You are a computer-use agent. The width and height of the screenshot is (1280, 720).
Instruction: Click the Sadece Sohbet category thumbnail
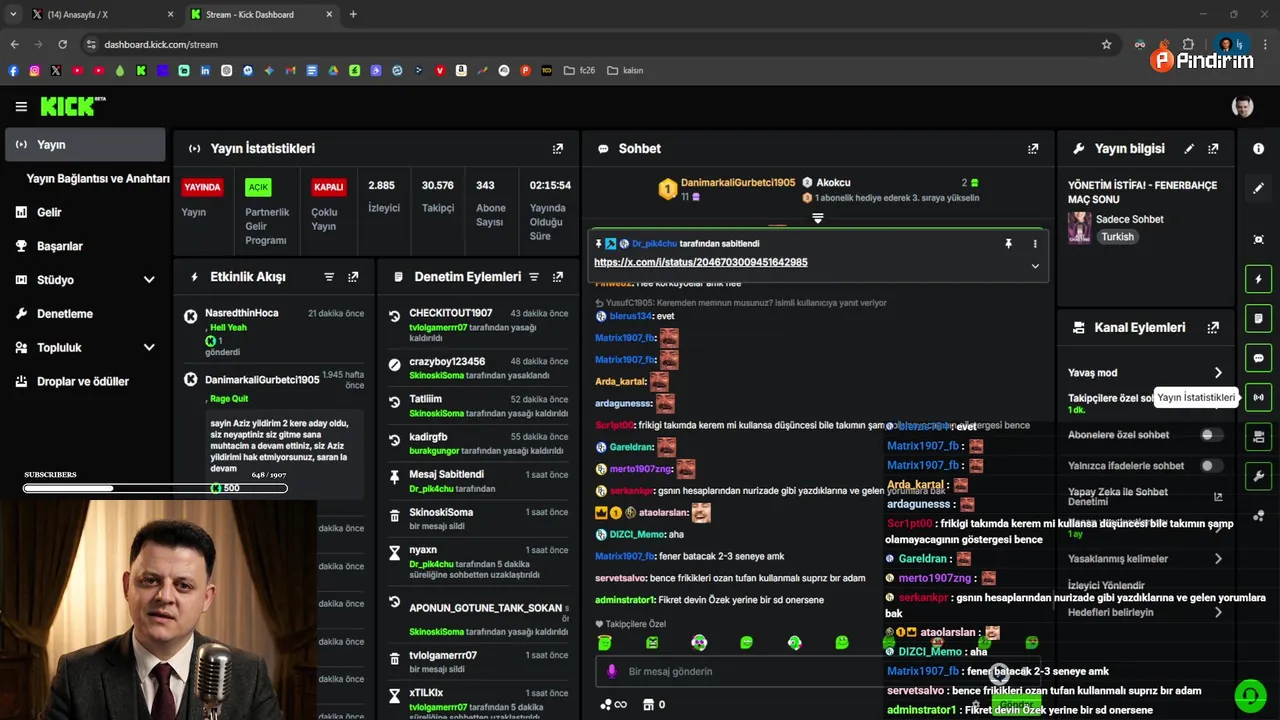coord(1079,228)
